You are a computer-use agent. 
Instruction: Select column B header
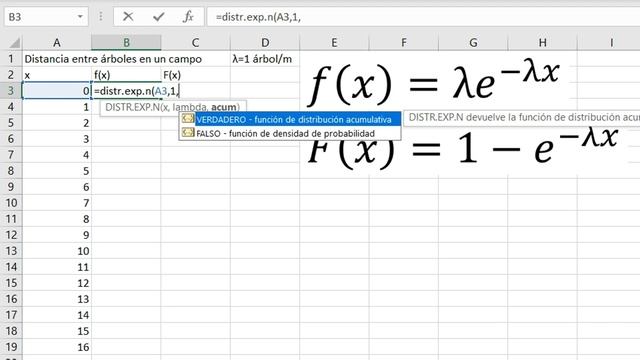point(126,42)
